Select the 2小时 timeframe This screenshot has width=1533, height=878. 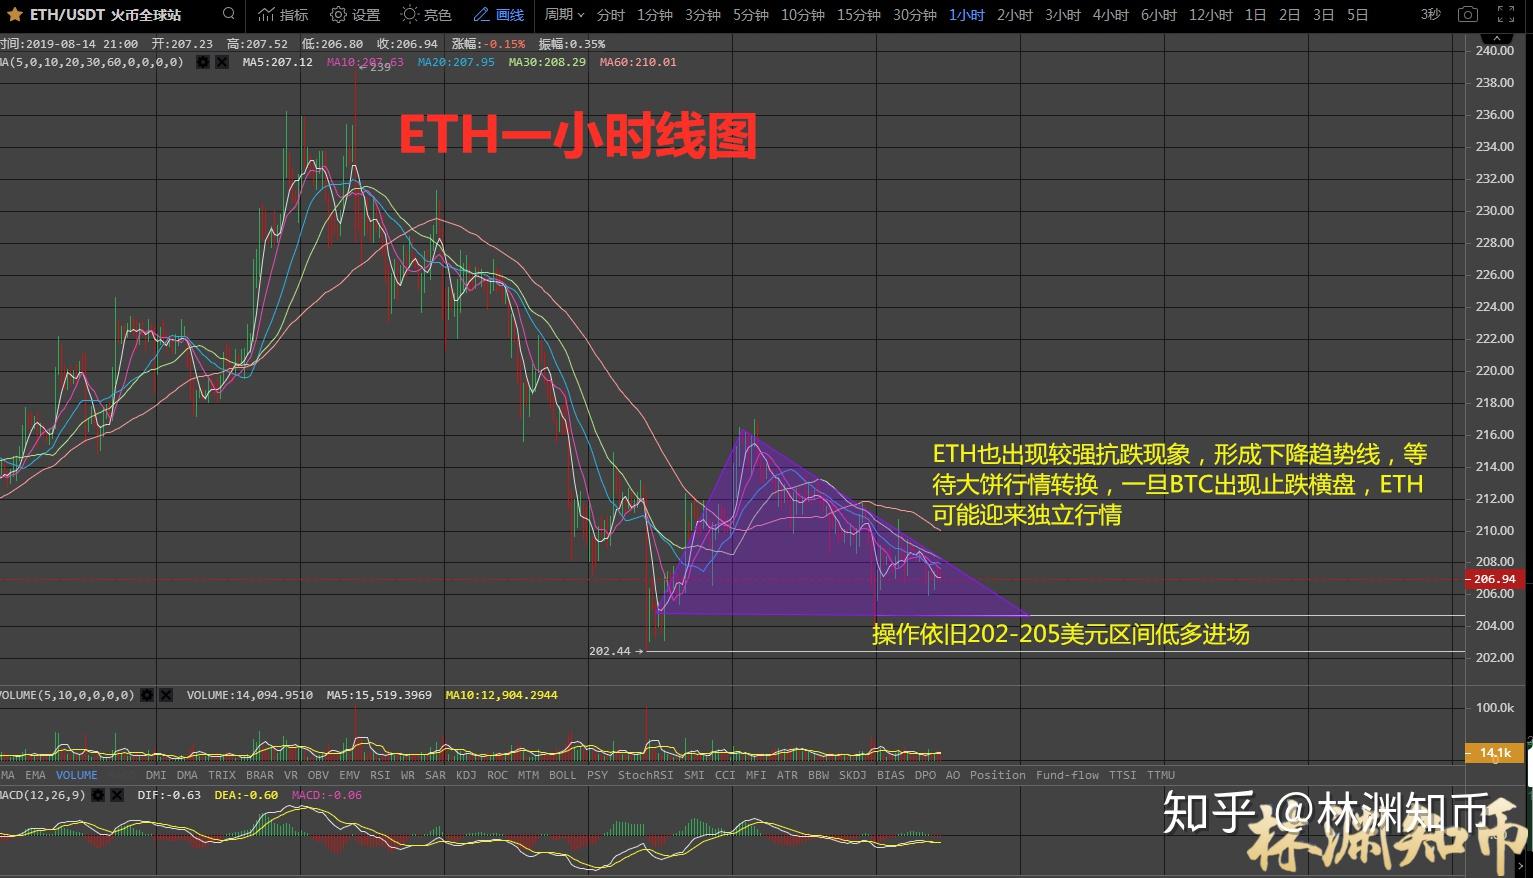[x=1015, y=15]
